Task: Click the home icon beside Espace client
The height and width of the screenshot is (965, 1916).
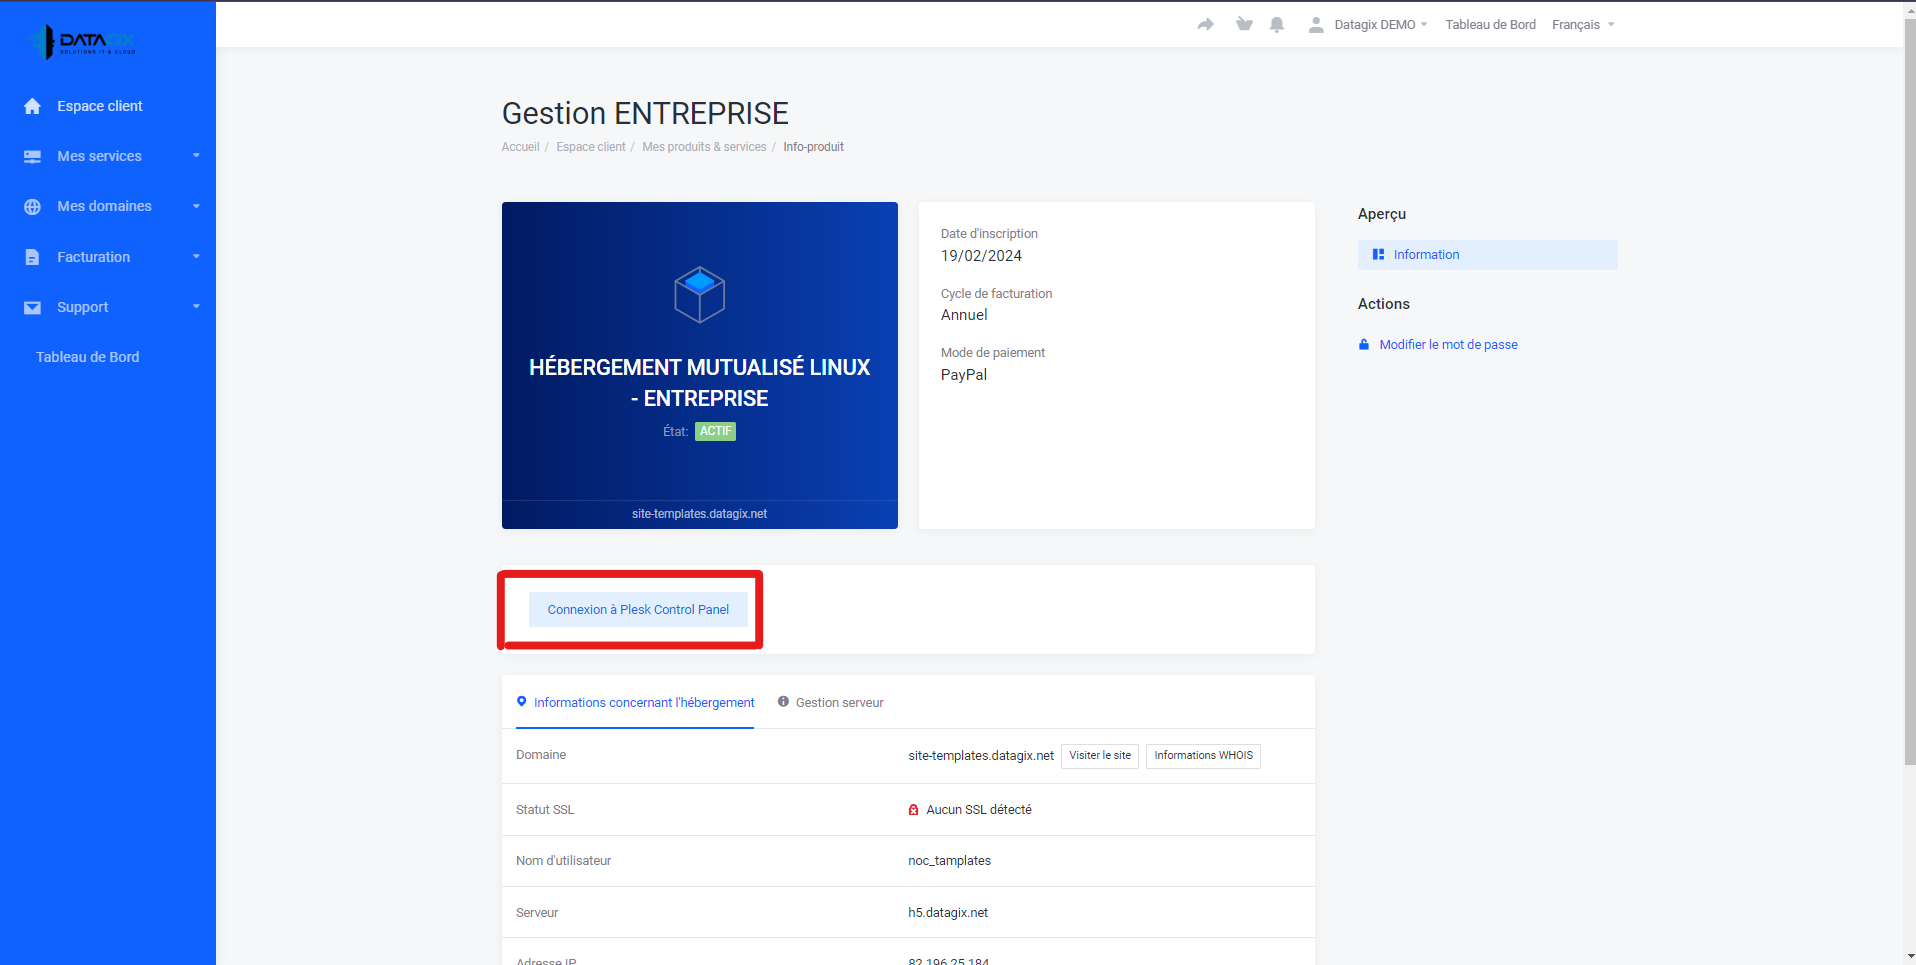Action: tap(33, 106)
